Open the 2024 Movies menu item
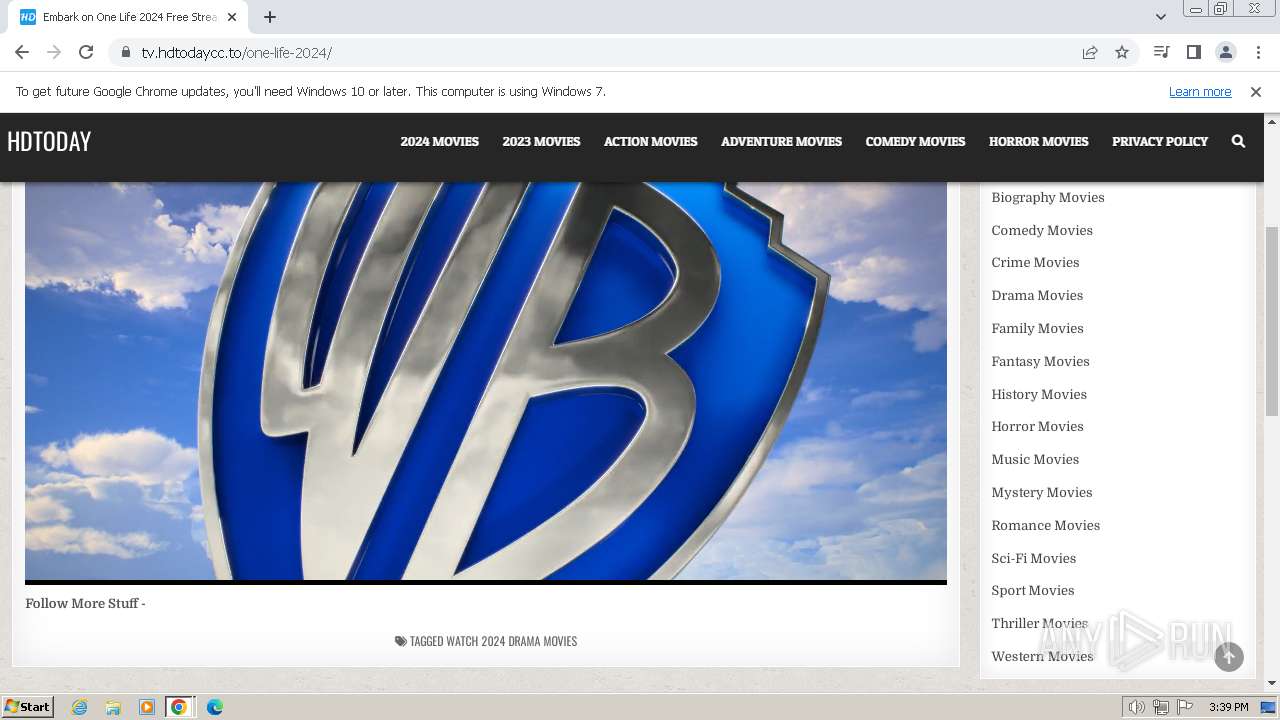 coord(439,141)
